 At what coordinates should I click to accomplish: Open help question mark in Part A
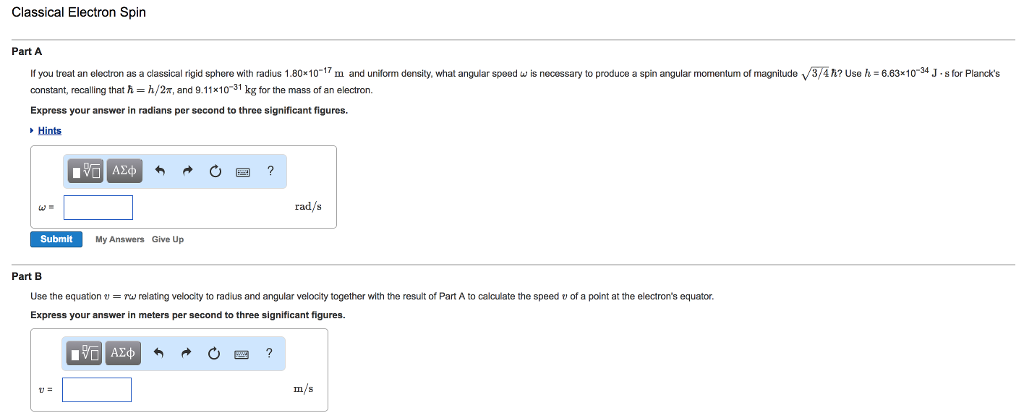(x=270, y=171)
